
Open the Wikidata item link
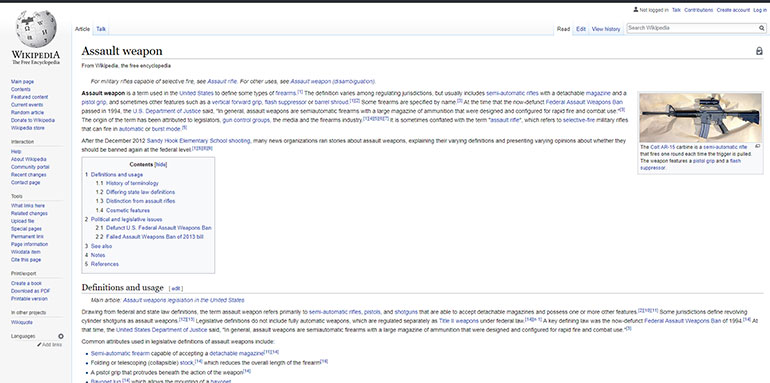(26, 252)
